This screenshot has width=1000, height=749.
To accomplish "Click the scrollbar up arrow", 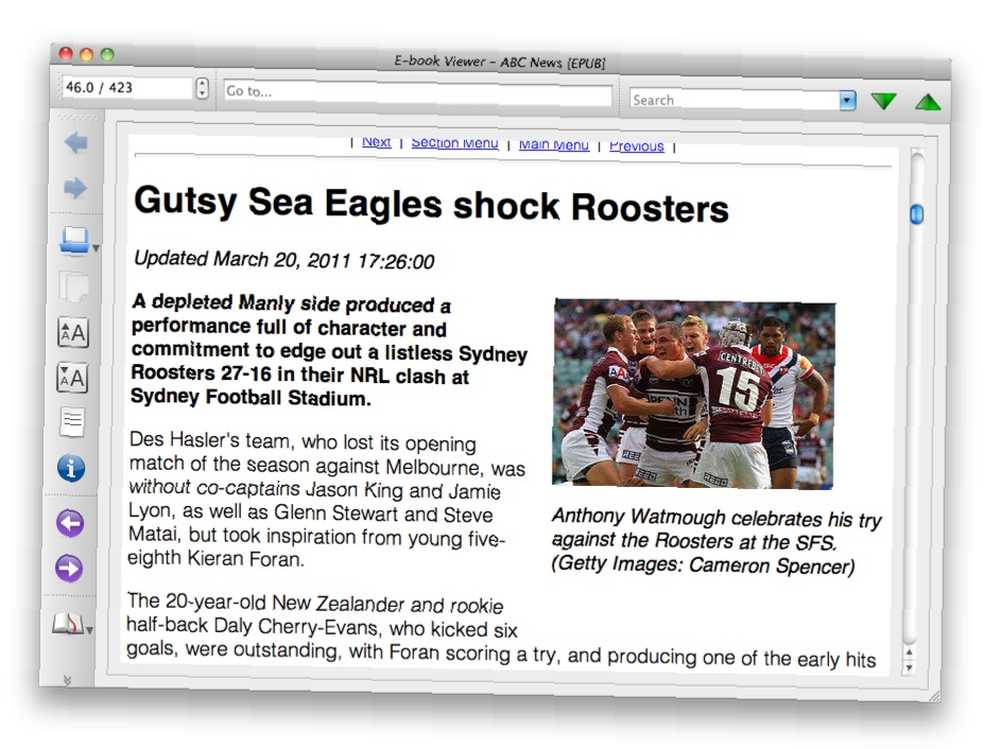I will [909, 652].
